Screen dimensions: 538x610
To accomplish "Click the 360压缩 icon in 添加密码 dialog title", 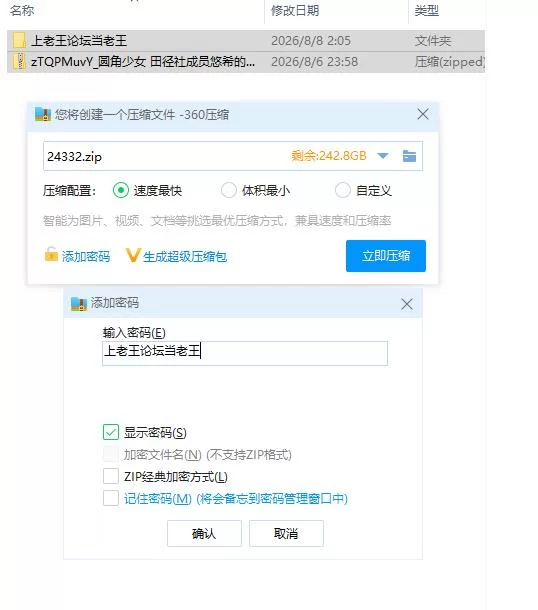I will (79, 303).
